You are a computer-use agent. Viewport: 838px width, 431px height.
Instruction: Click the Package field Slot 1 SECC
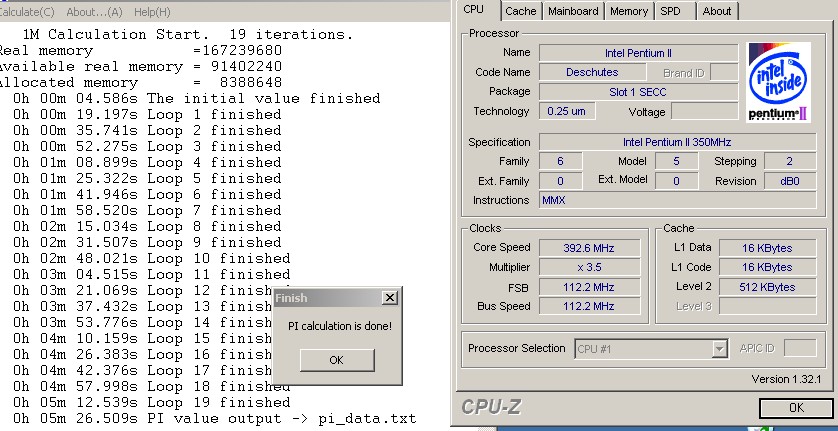(638, 92)
